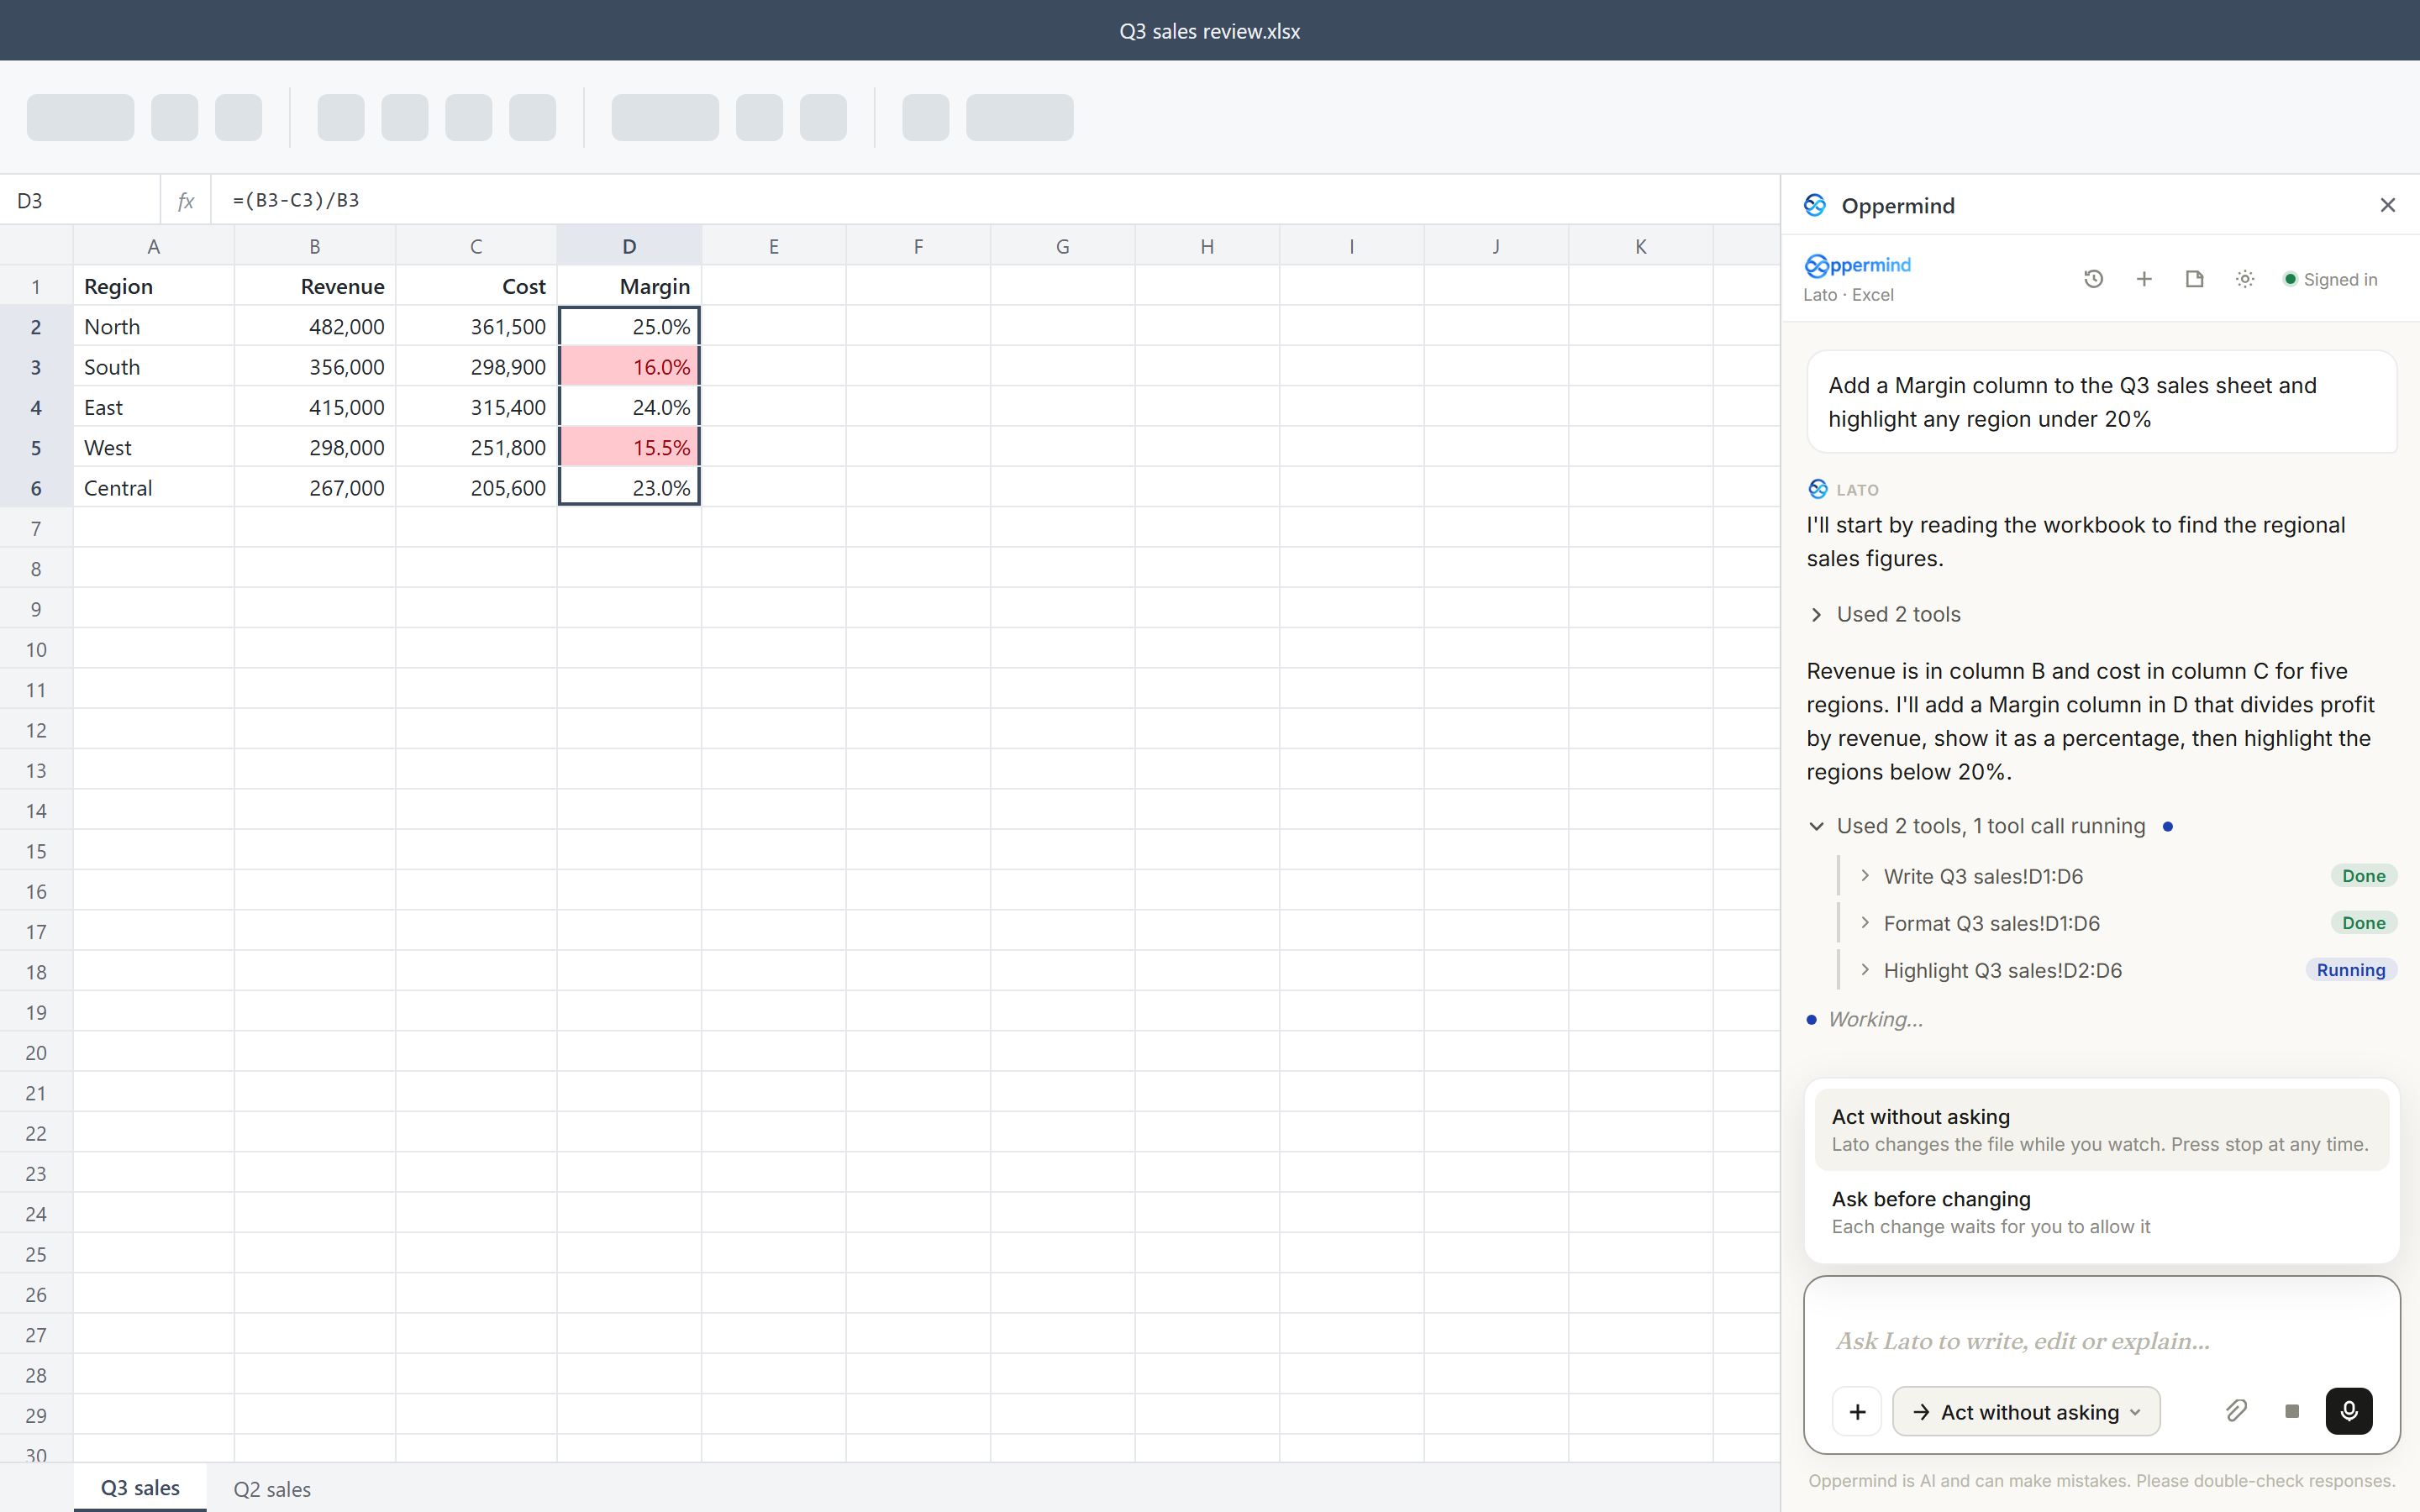
Task: Open the document icon in Oppermind header
Action: (x=2194, y=279)
